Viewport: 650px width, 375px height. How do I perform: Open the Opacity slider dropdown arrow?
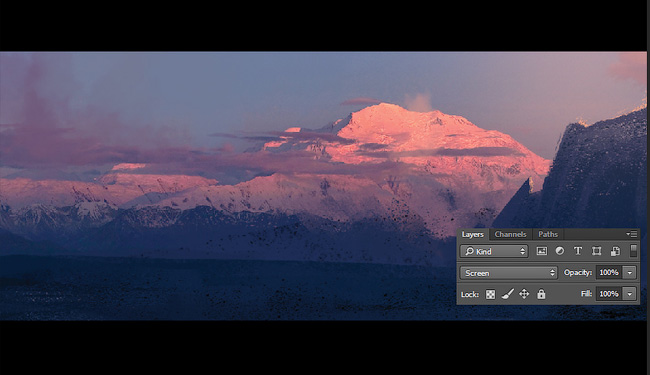pos(630,273)
